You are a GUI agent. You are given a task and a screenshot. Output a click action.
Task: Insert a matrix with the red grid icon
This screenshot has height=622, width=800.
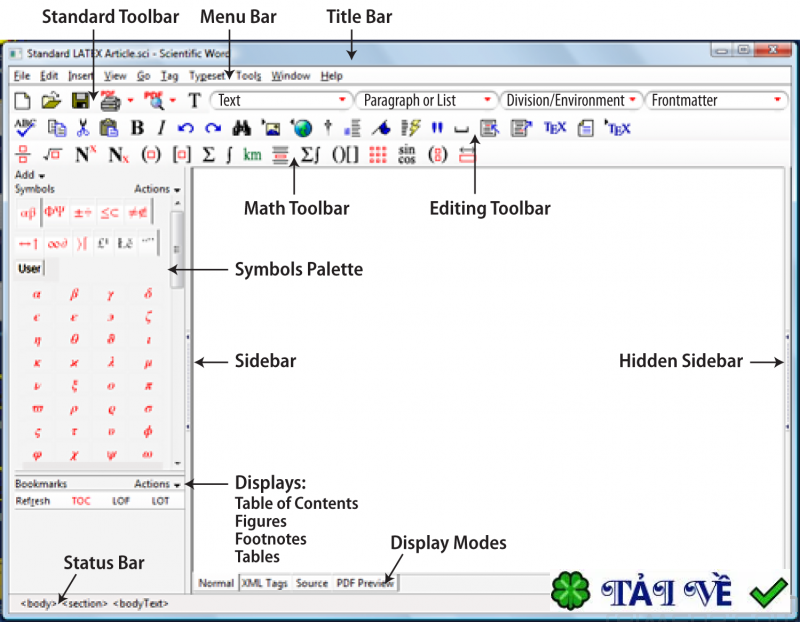pyautogui.click(x=378, y=155)
